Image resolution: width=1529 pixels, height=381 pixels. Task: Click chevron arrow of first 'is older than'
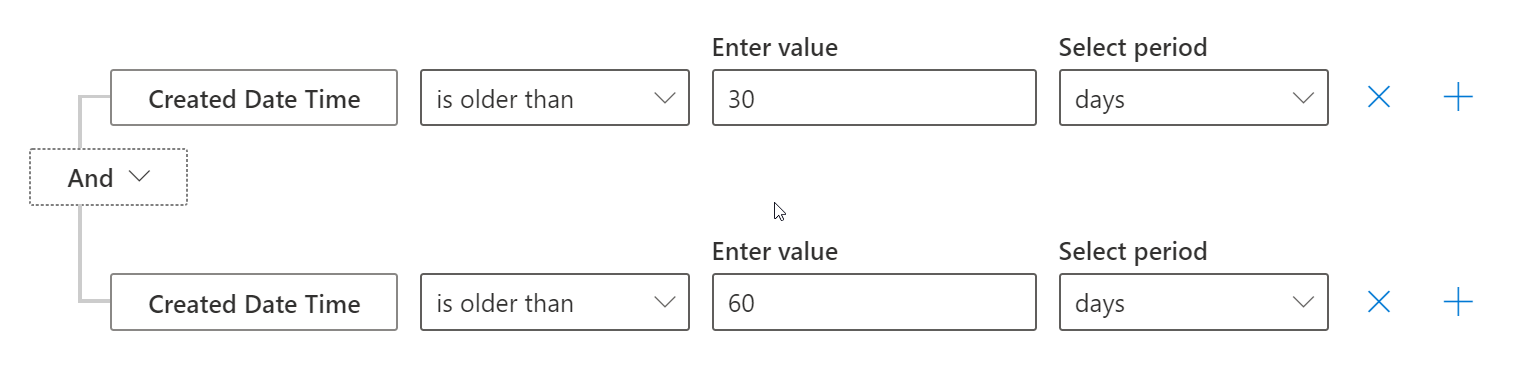click(x=664, y=98)
